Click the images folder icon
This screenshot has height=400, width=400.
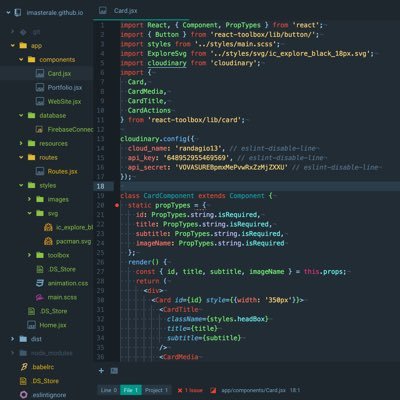click(x=40, y=199)
